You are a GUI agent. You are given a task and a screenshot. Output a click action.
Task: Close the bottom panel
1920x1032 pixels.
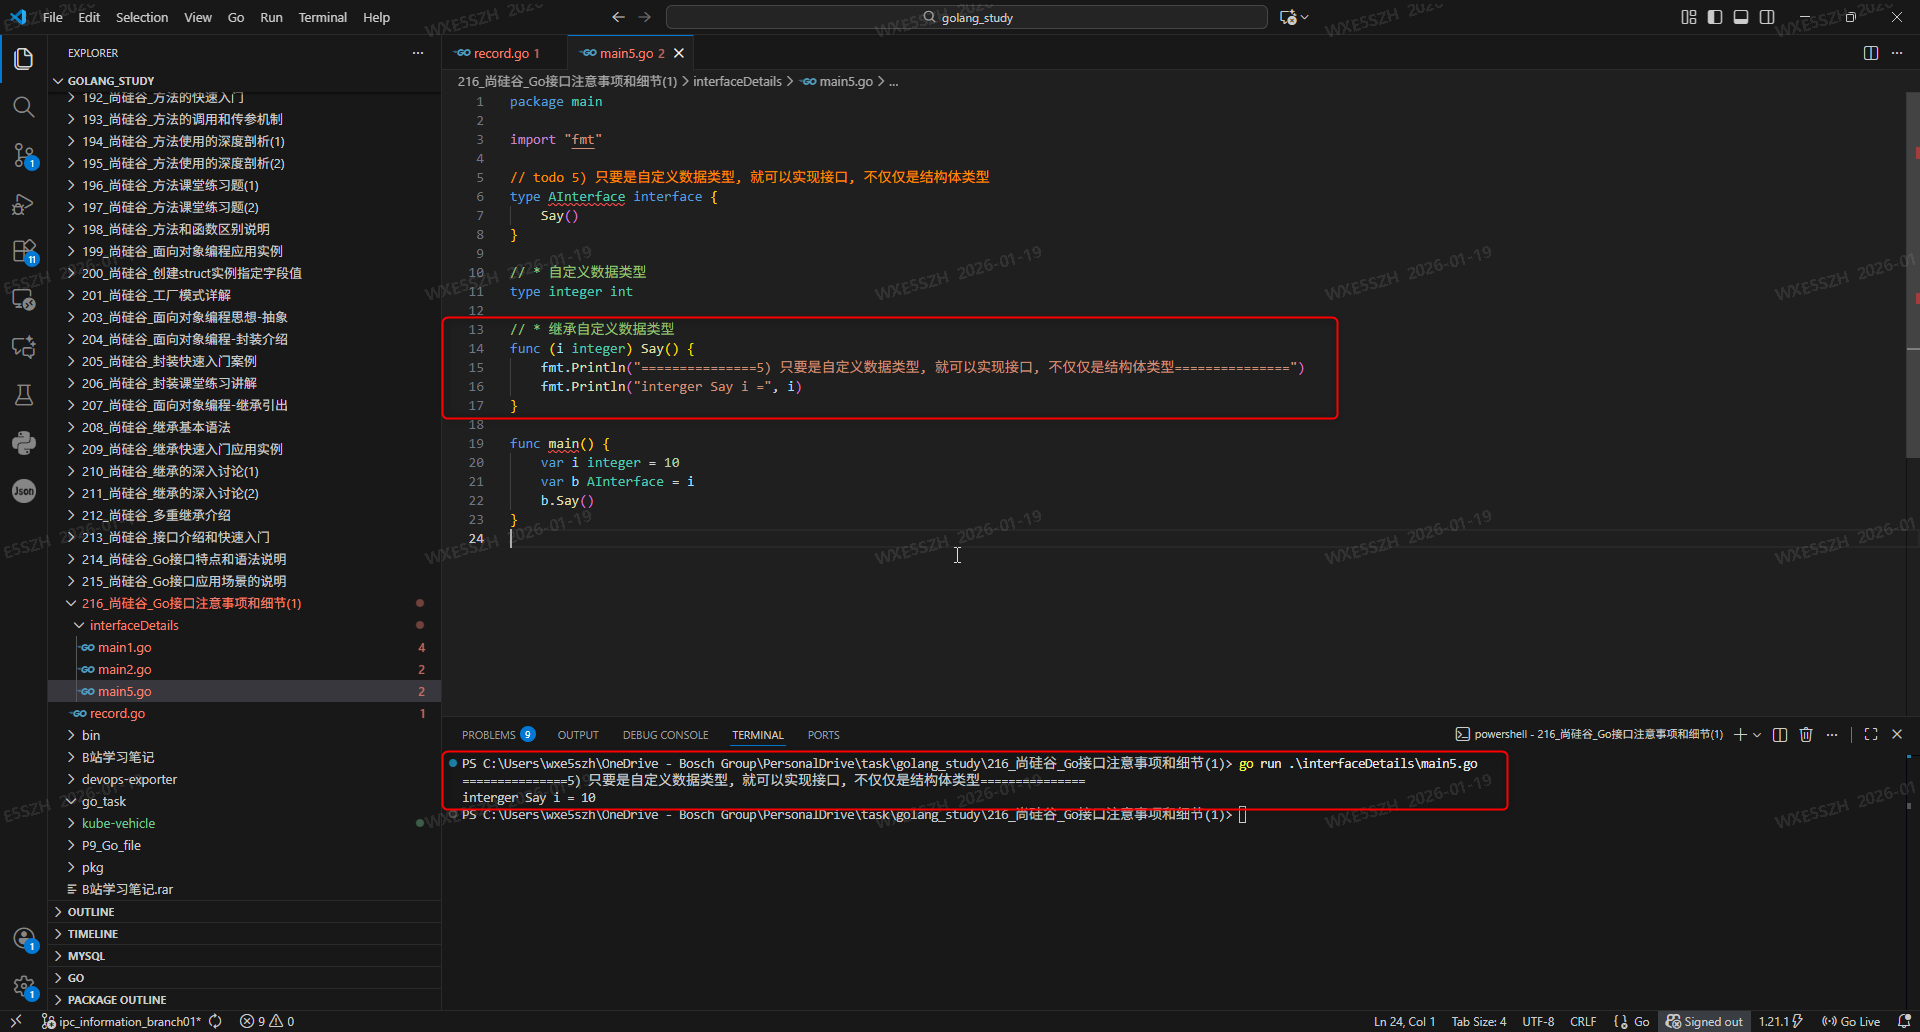pyautogui.click(x=1897, y=734)
